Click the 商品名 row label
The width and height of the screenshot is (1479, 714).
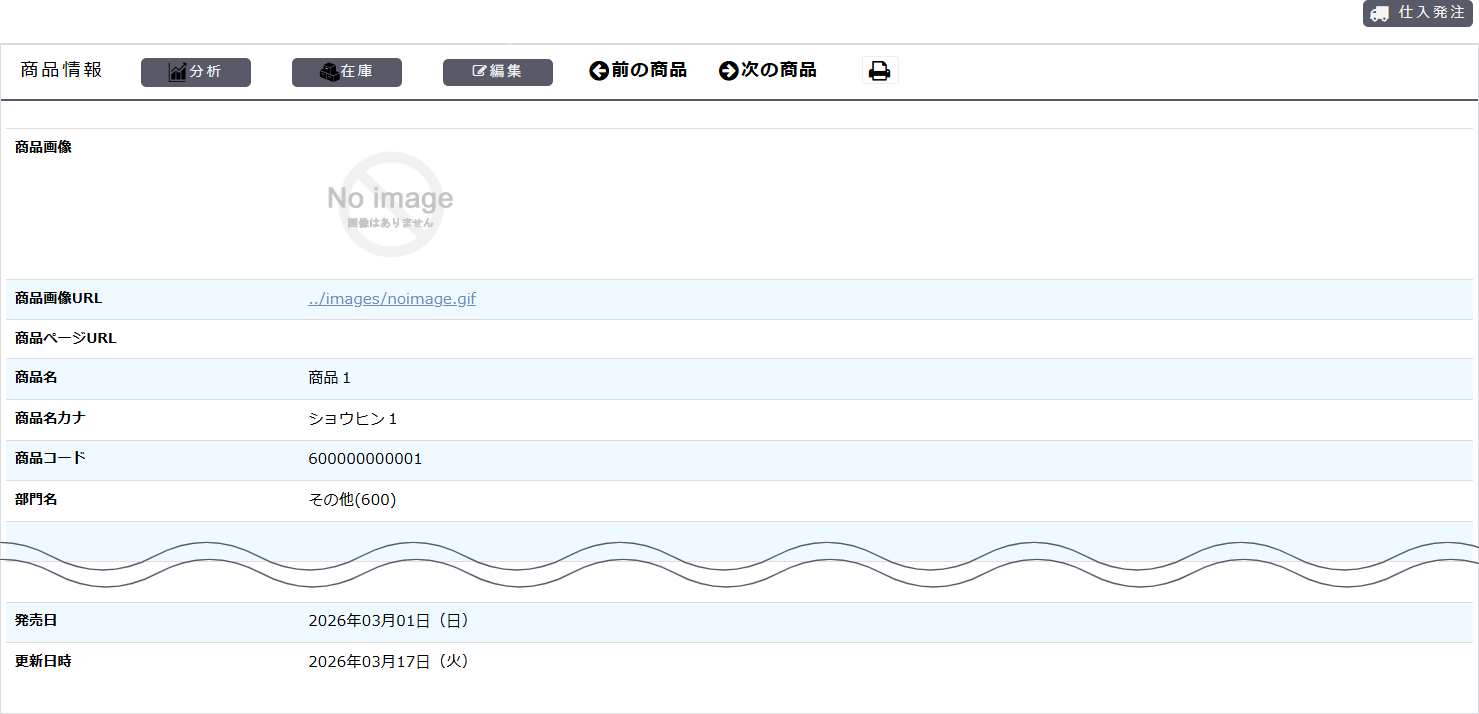point(36,377)
